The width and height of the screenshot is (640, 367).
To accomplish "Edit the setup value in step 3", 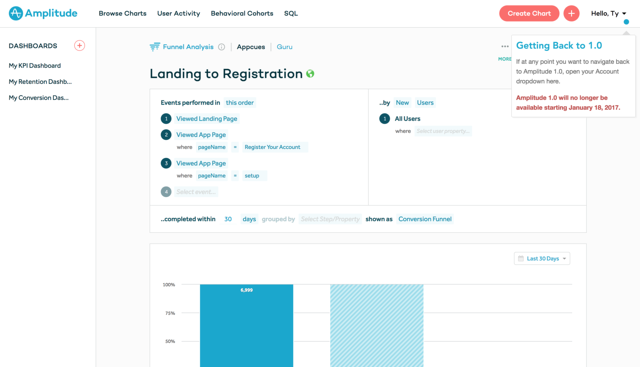I will [255, 176].
